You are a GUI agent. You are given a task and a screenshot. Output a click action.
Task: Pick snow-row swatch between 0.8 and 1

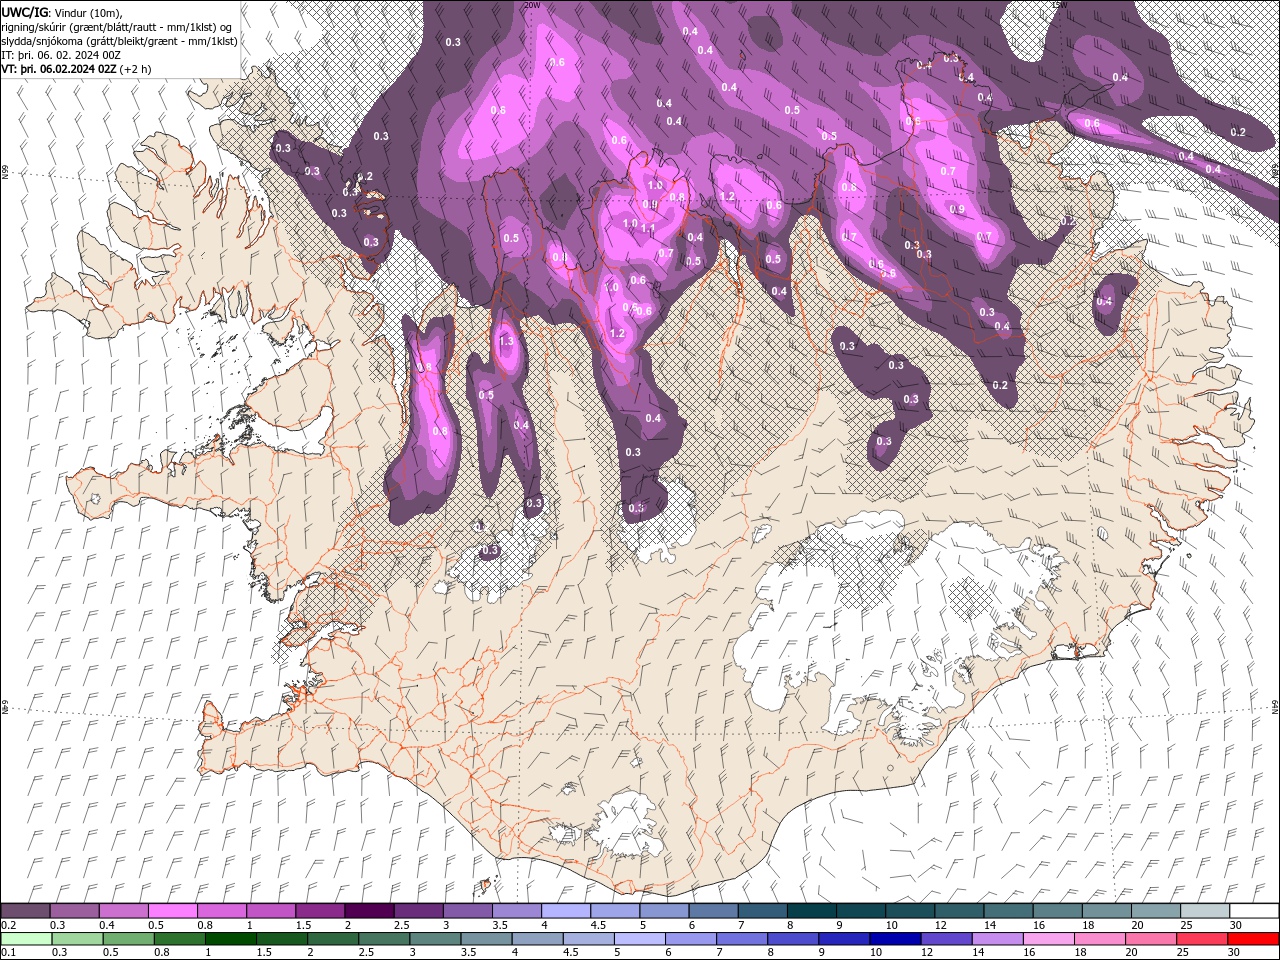[222, 910]
